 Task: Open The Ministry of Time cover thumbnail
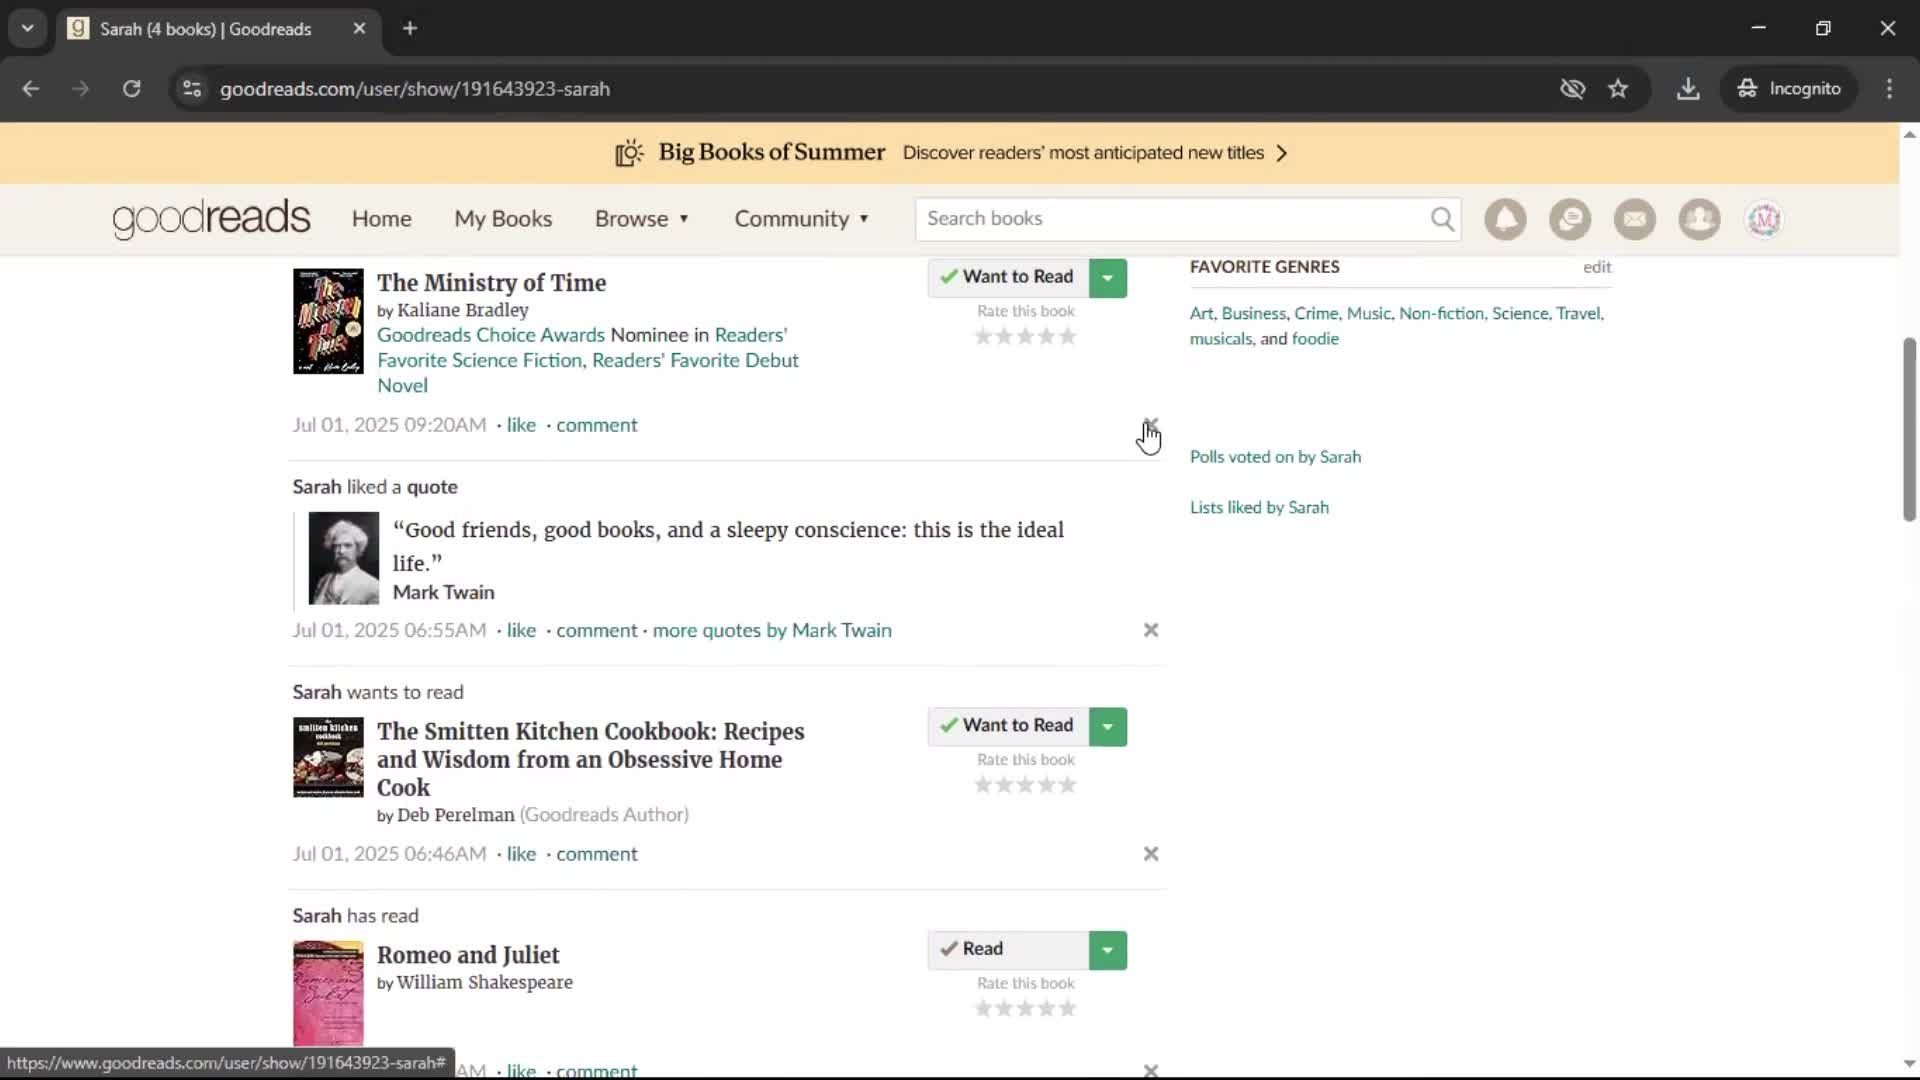click(x=328, y=321)
